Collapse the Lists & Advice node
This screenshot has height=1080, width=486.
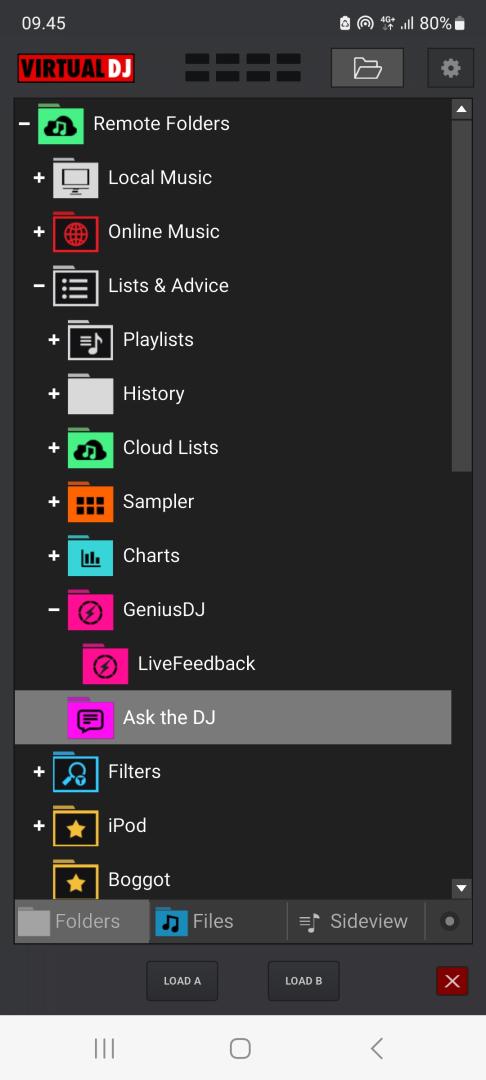[x=39, y=286]
